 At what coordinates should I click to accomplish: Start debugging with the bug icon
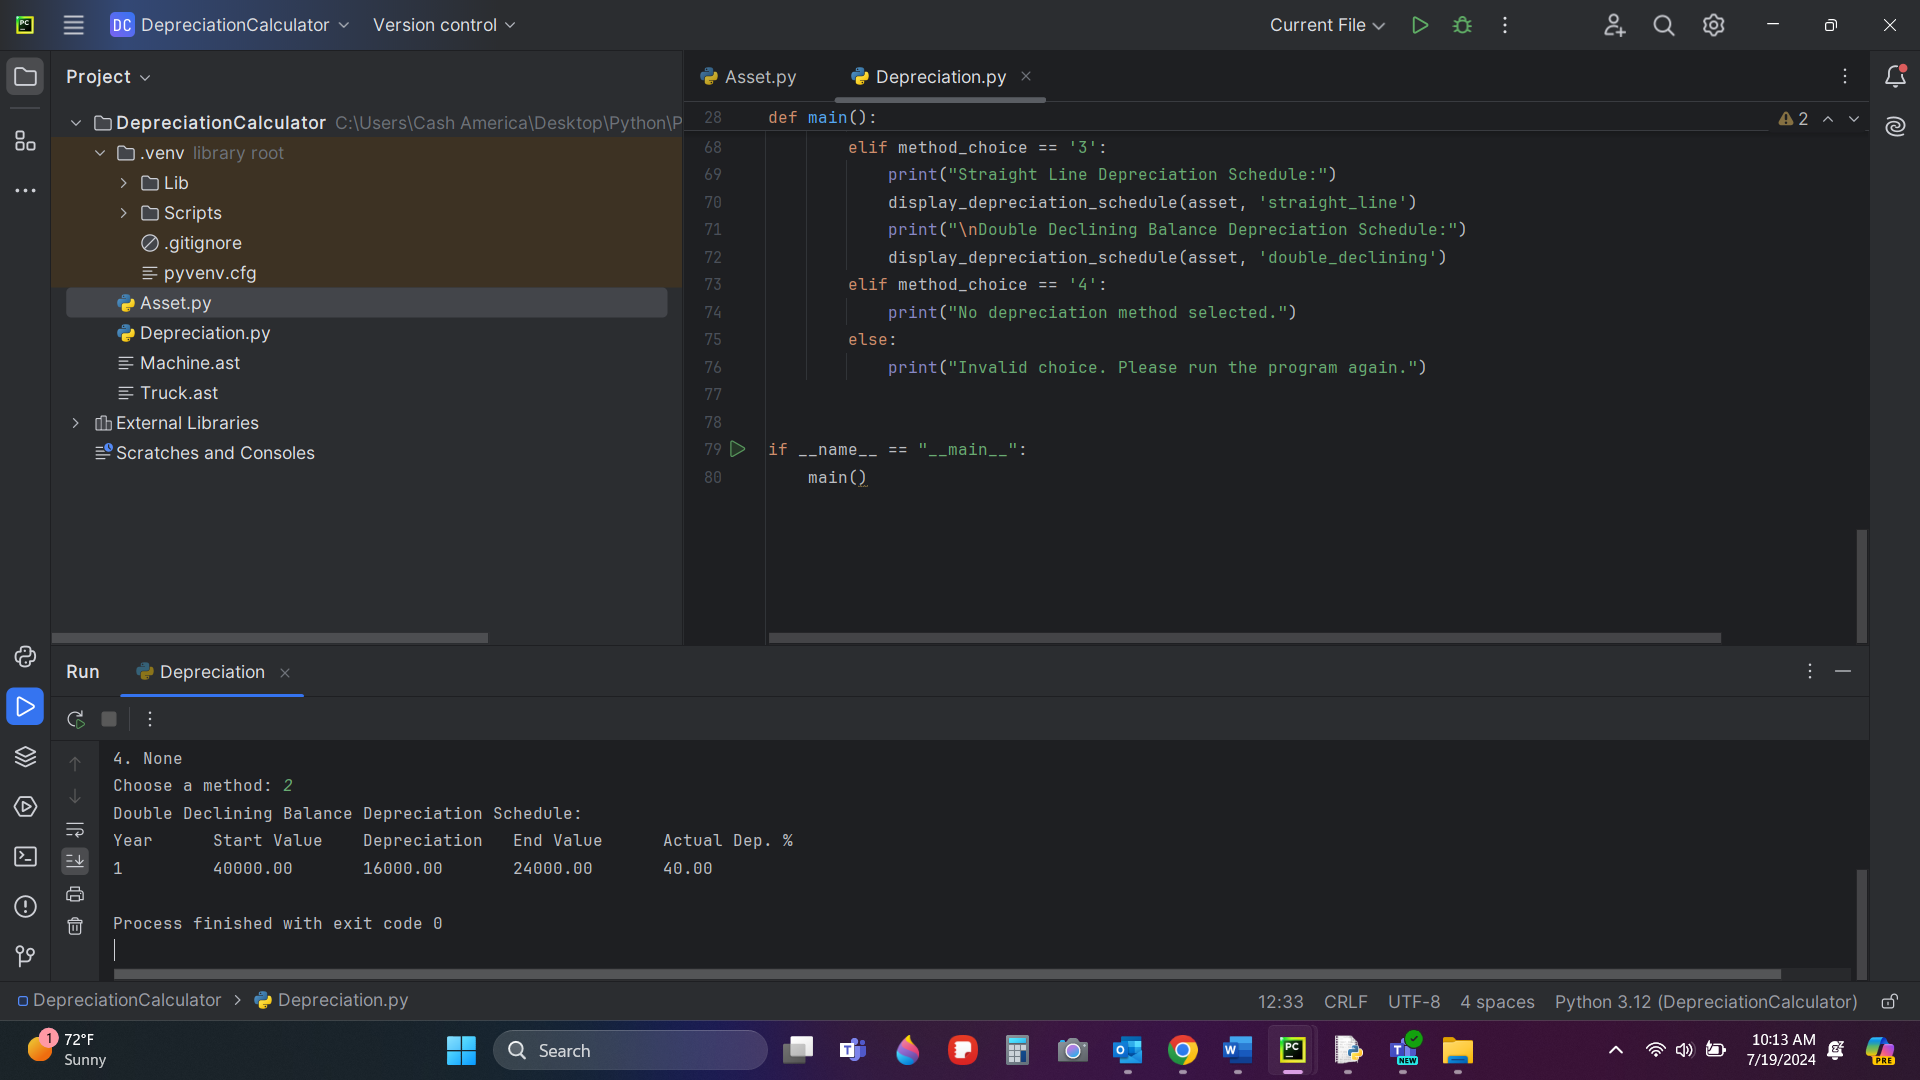pyautogui.click(x=1462, y=25)
